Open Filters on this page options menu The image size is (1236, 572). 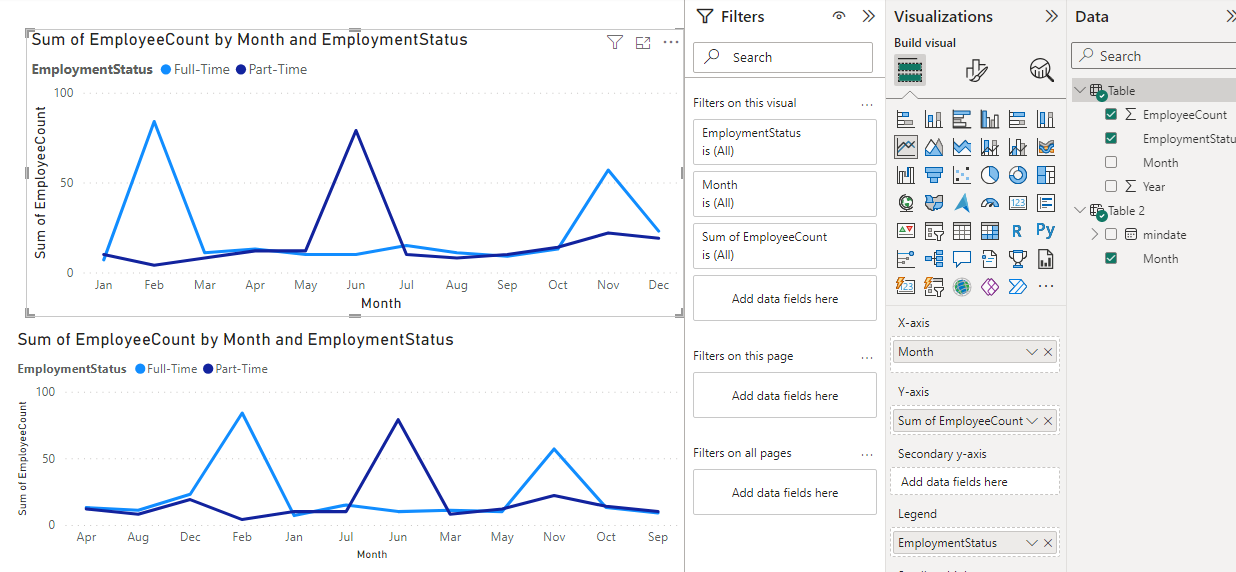[x=867, y=357]
